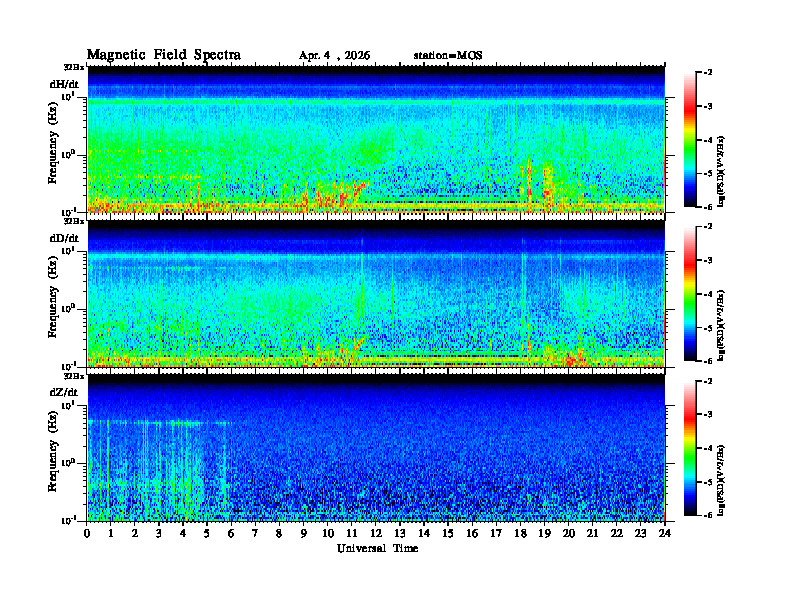This screenshot has height=612, width=792.
Task: Click hour "12" on the Universal Time axis
Action: 375,533
